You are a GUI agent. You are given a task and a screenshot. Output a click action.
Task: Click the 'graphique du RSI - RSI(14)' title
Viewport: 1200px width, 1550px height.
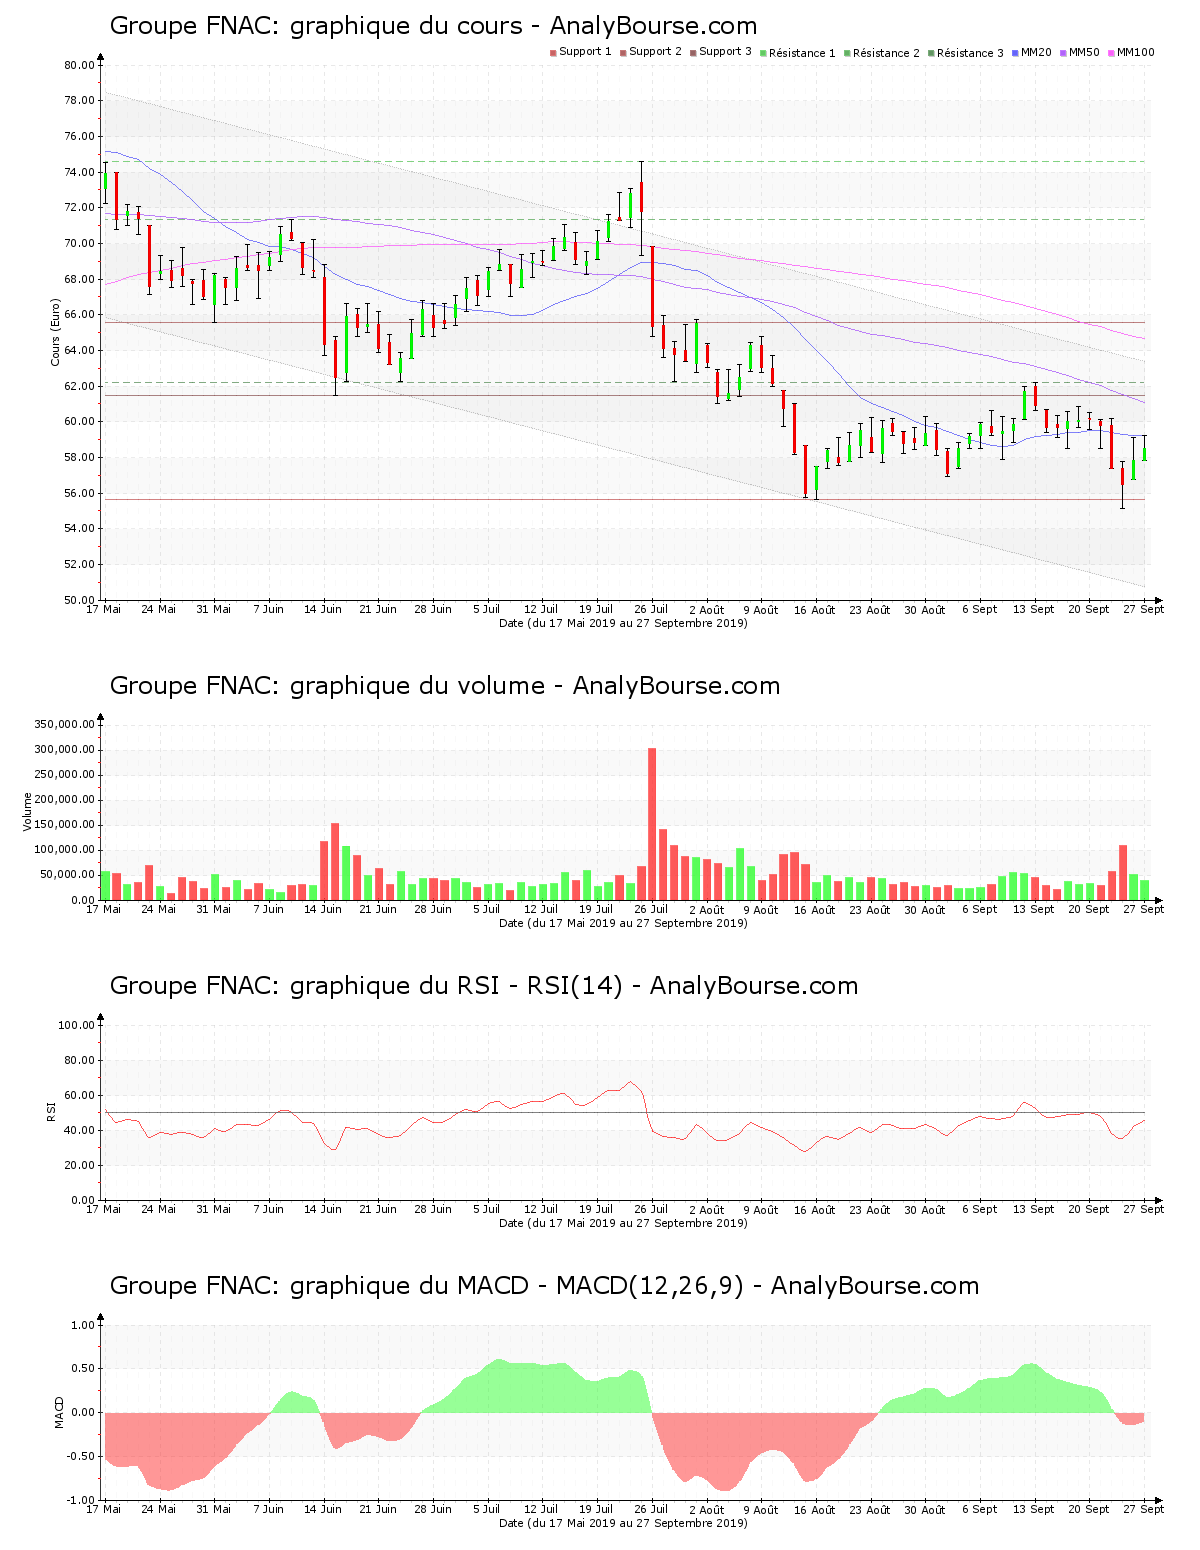click(484, 986)
